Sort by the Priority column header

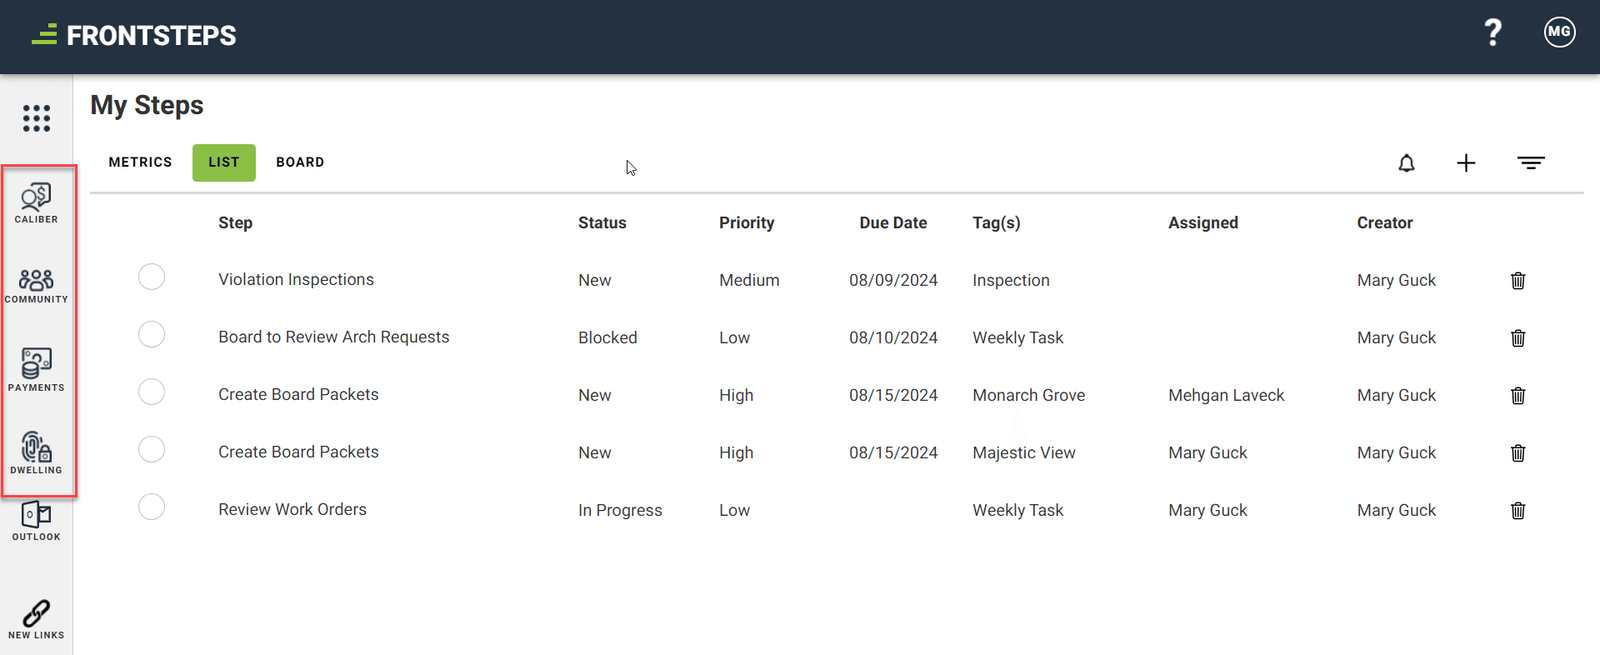click(x=746, y=223)
